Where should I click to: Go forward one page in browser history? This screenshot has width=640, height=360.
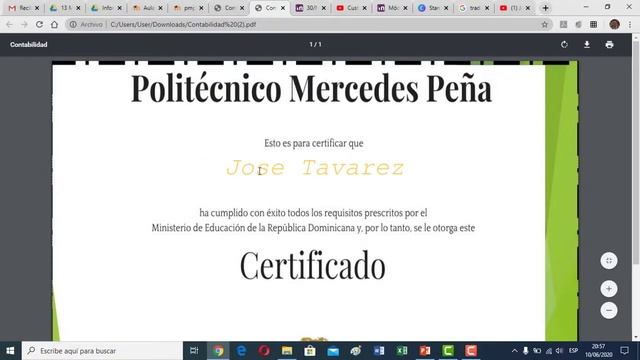pos(24,24)
